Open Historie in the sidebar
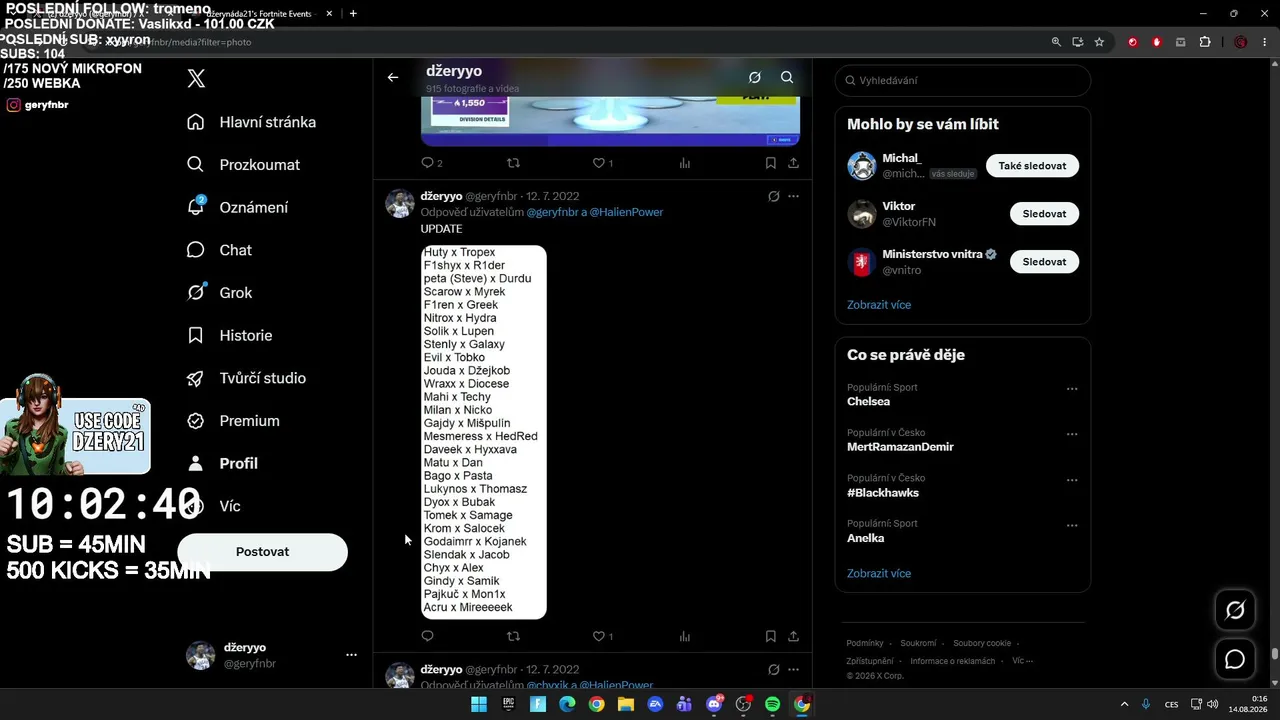Viewport: 1280px width, 720px height. pos(230,336)
